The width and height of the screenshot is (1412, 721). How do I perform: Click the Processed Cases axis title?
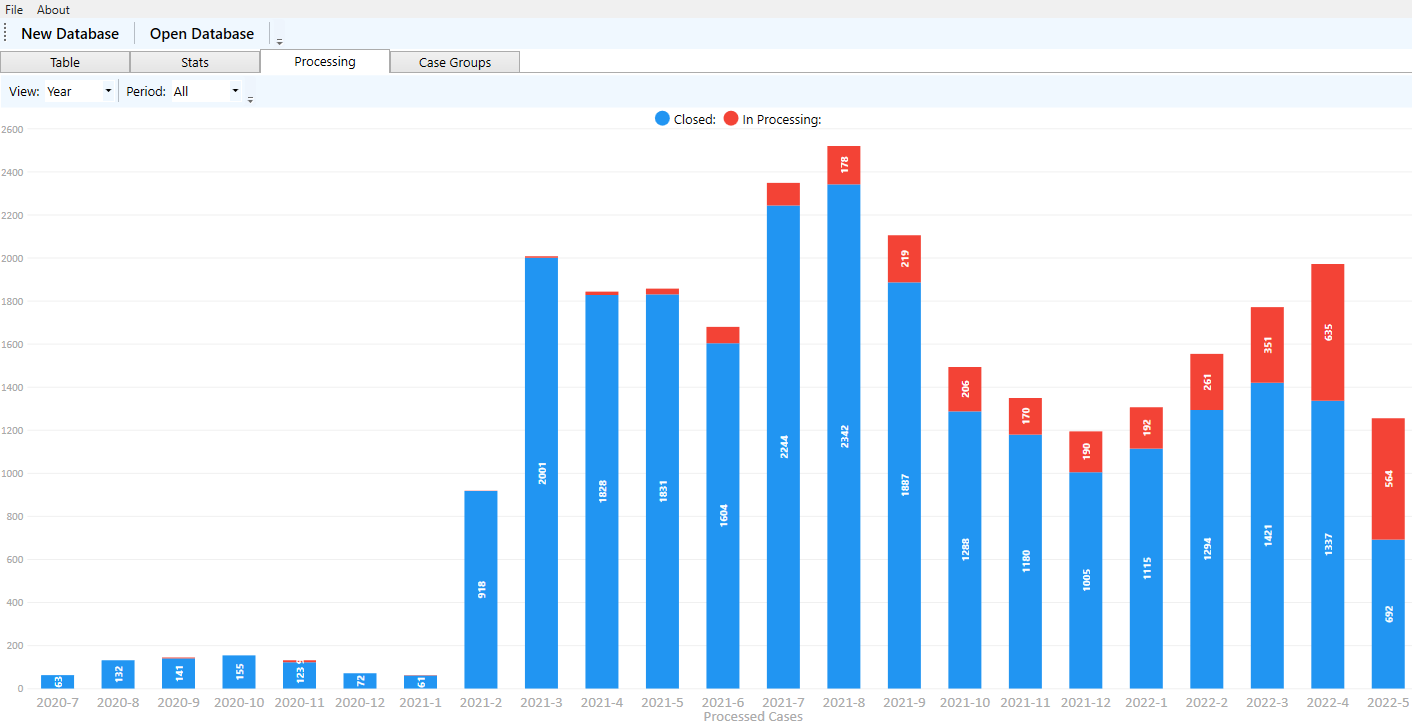pyautogui.click(x=753, y=716)
